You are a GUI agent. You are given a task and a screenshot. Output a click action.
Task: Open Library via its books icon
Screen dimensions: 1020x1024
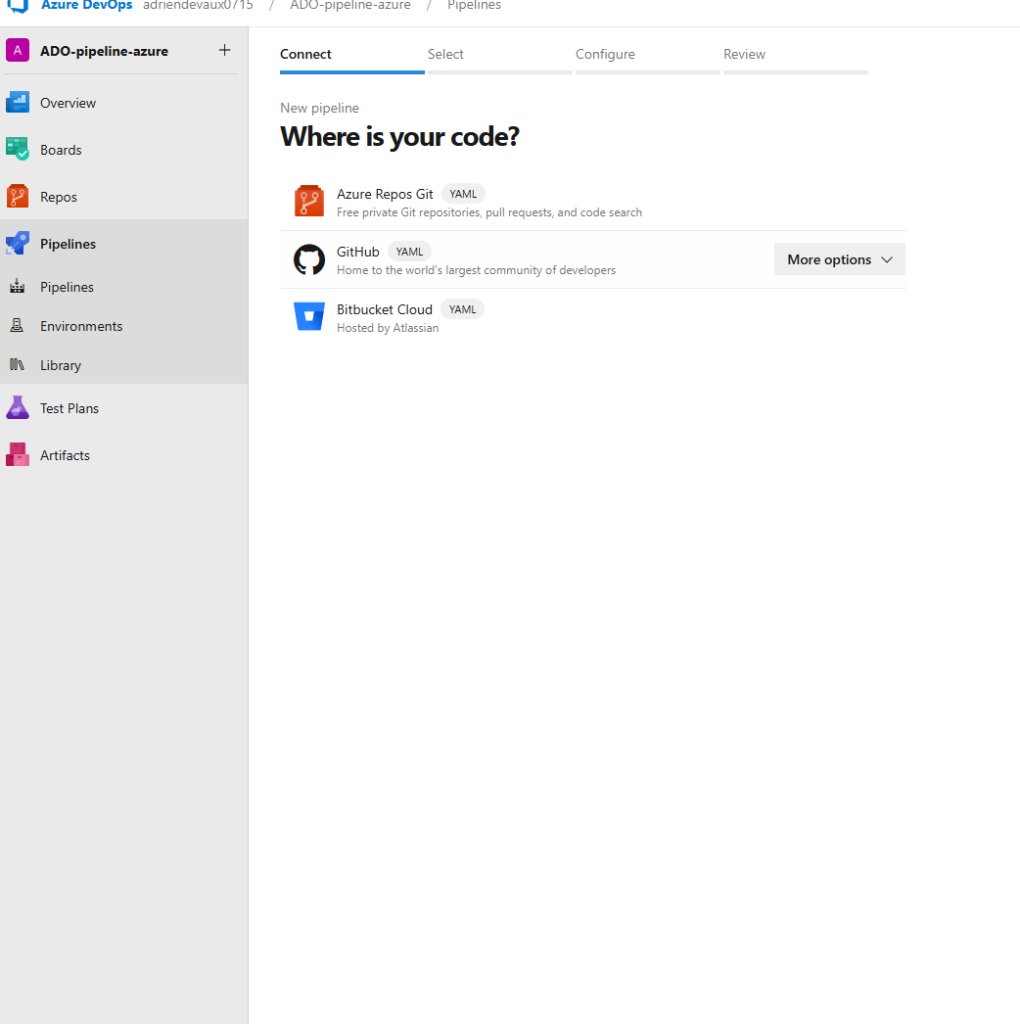[17, 365]
